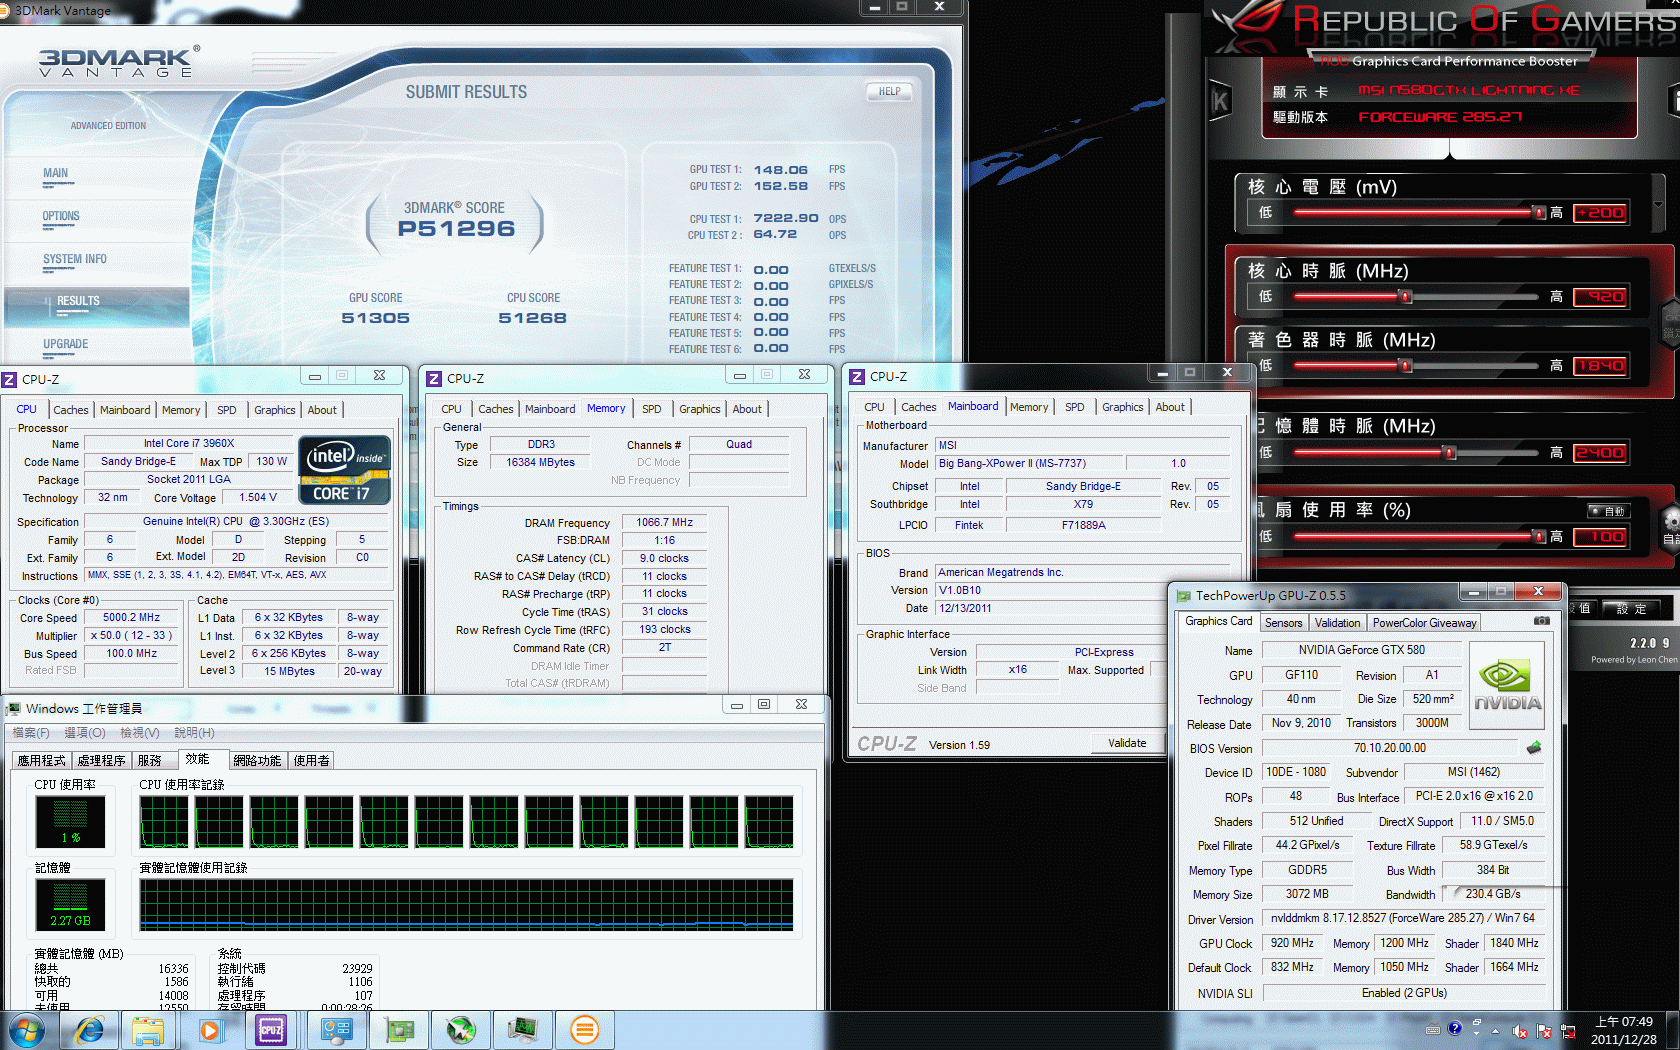Click the CPU-Z taskbar icon
The height and width of the screenshot is (1050, 1680).
pos(271,1030)
